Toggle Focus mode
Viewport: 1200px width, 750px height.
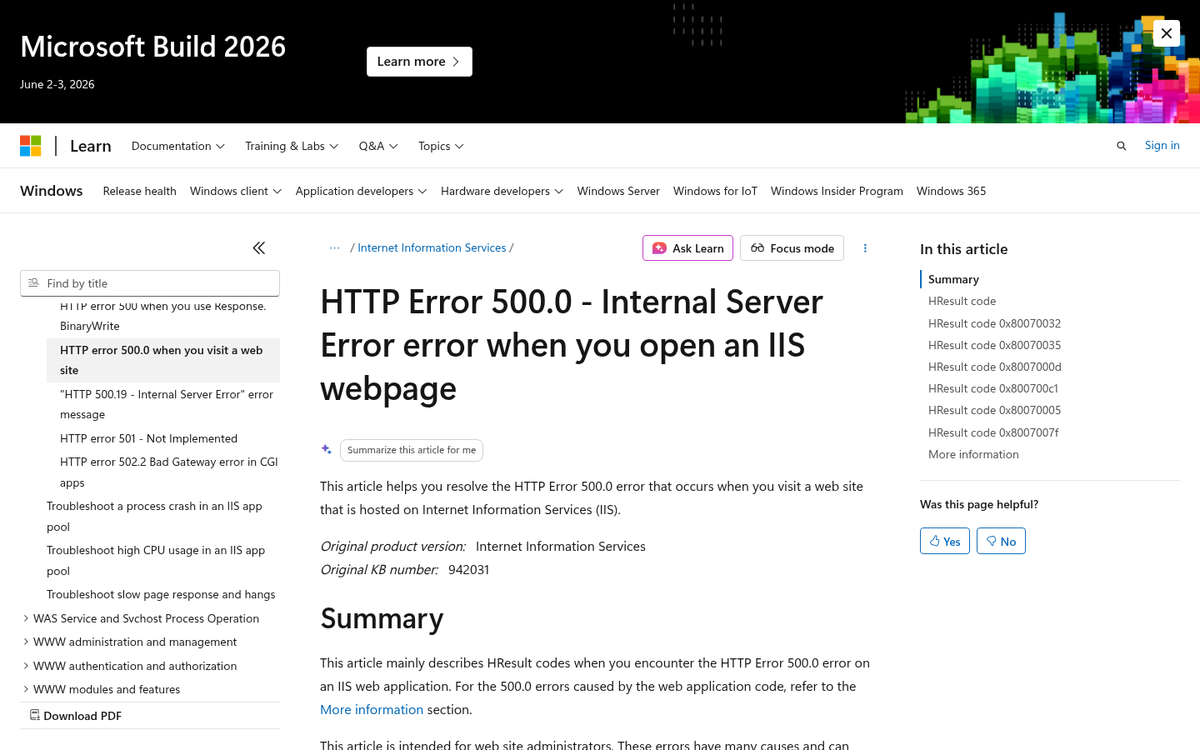791,248
